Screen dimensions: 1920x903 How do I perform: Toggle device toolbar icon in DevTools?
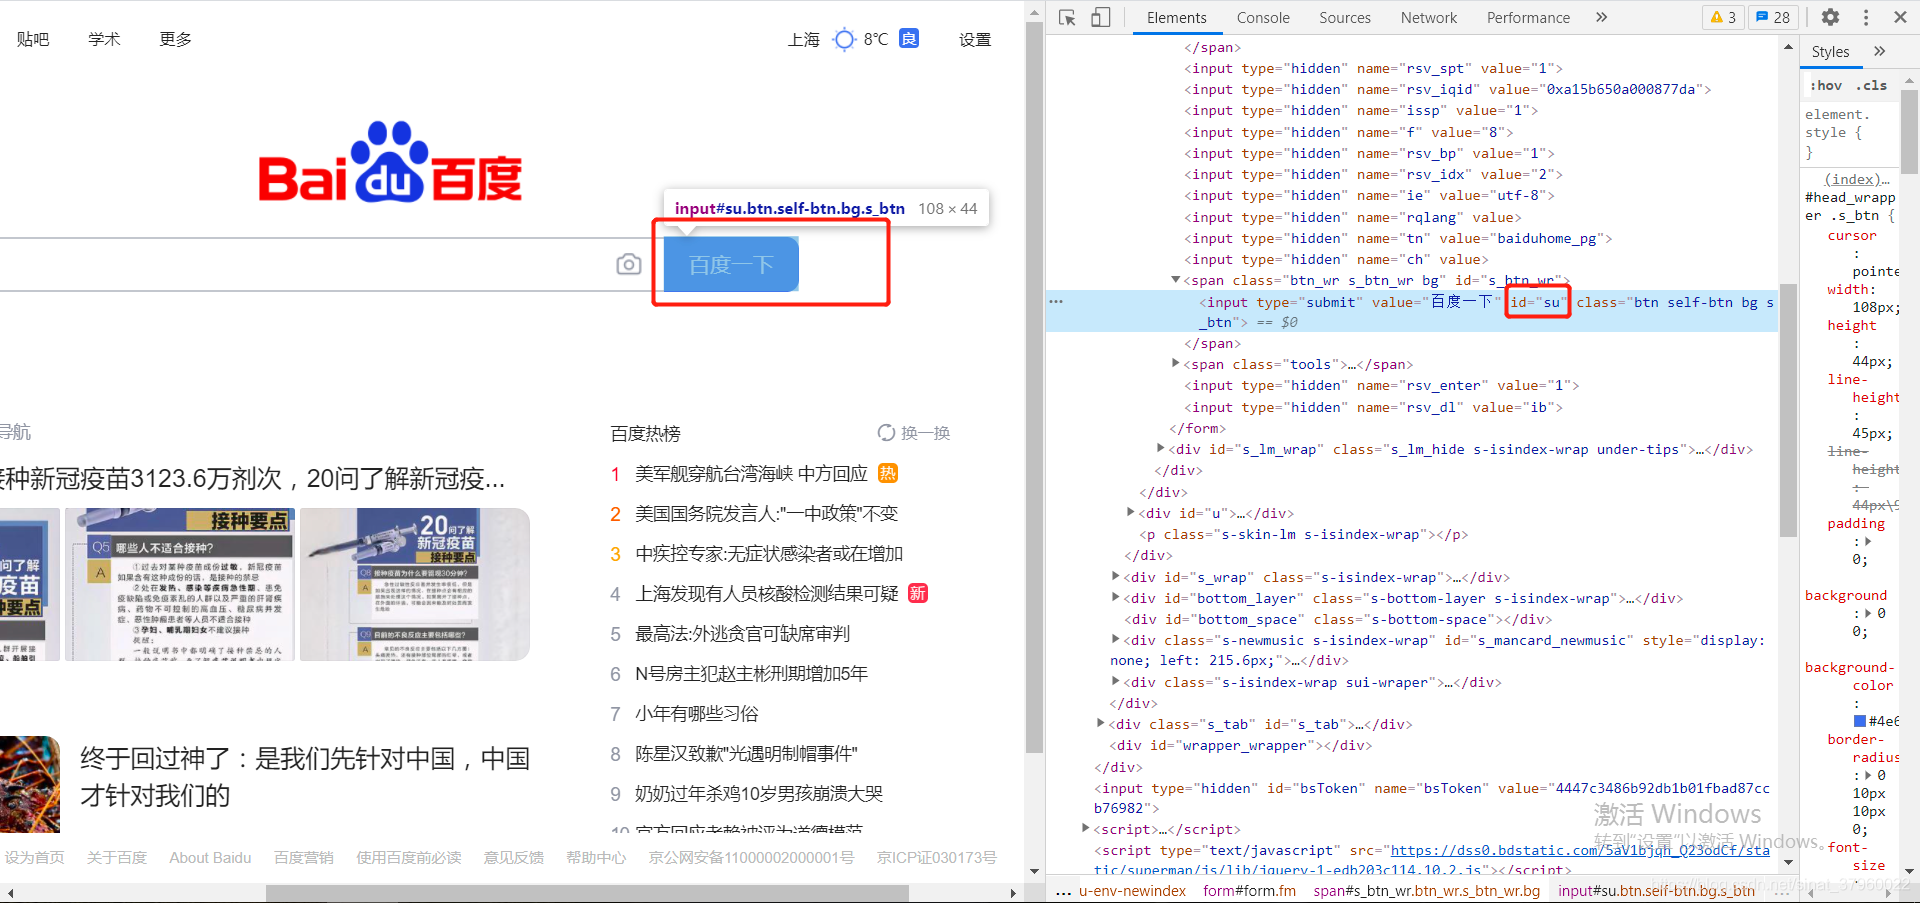[1100, 17]
